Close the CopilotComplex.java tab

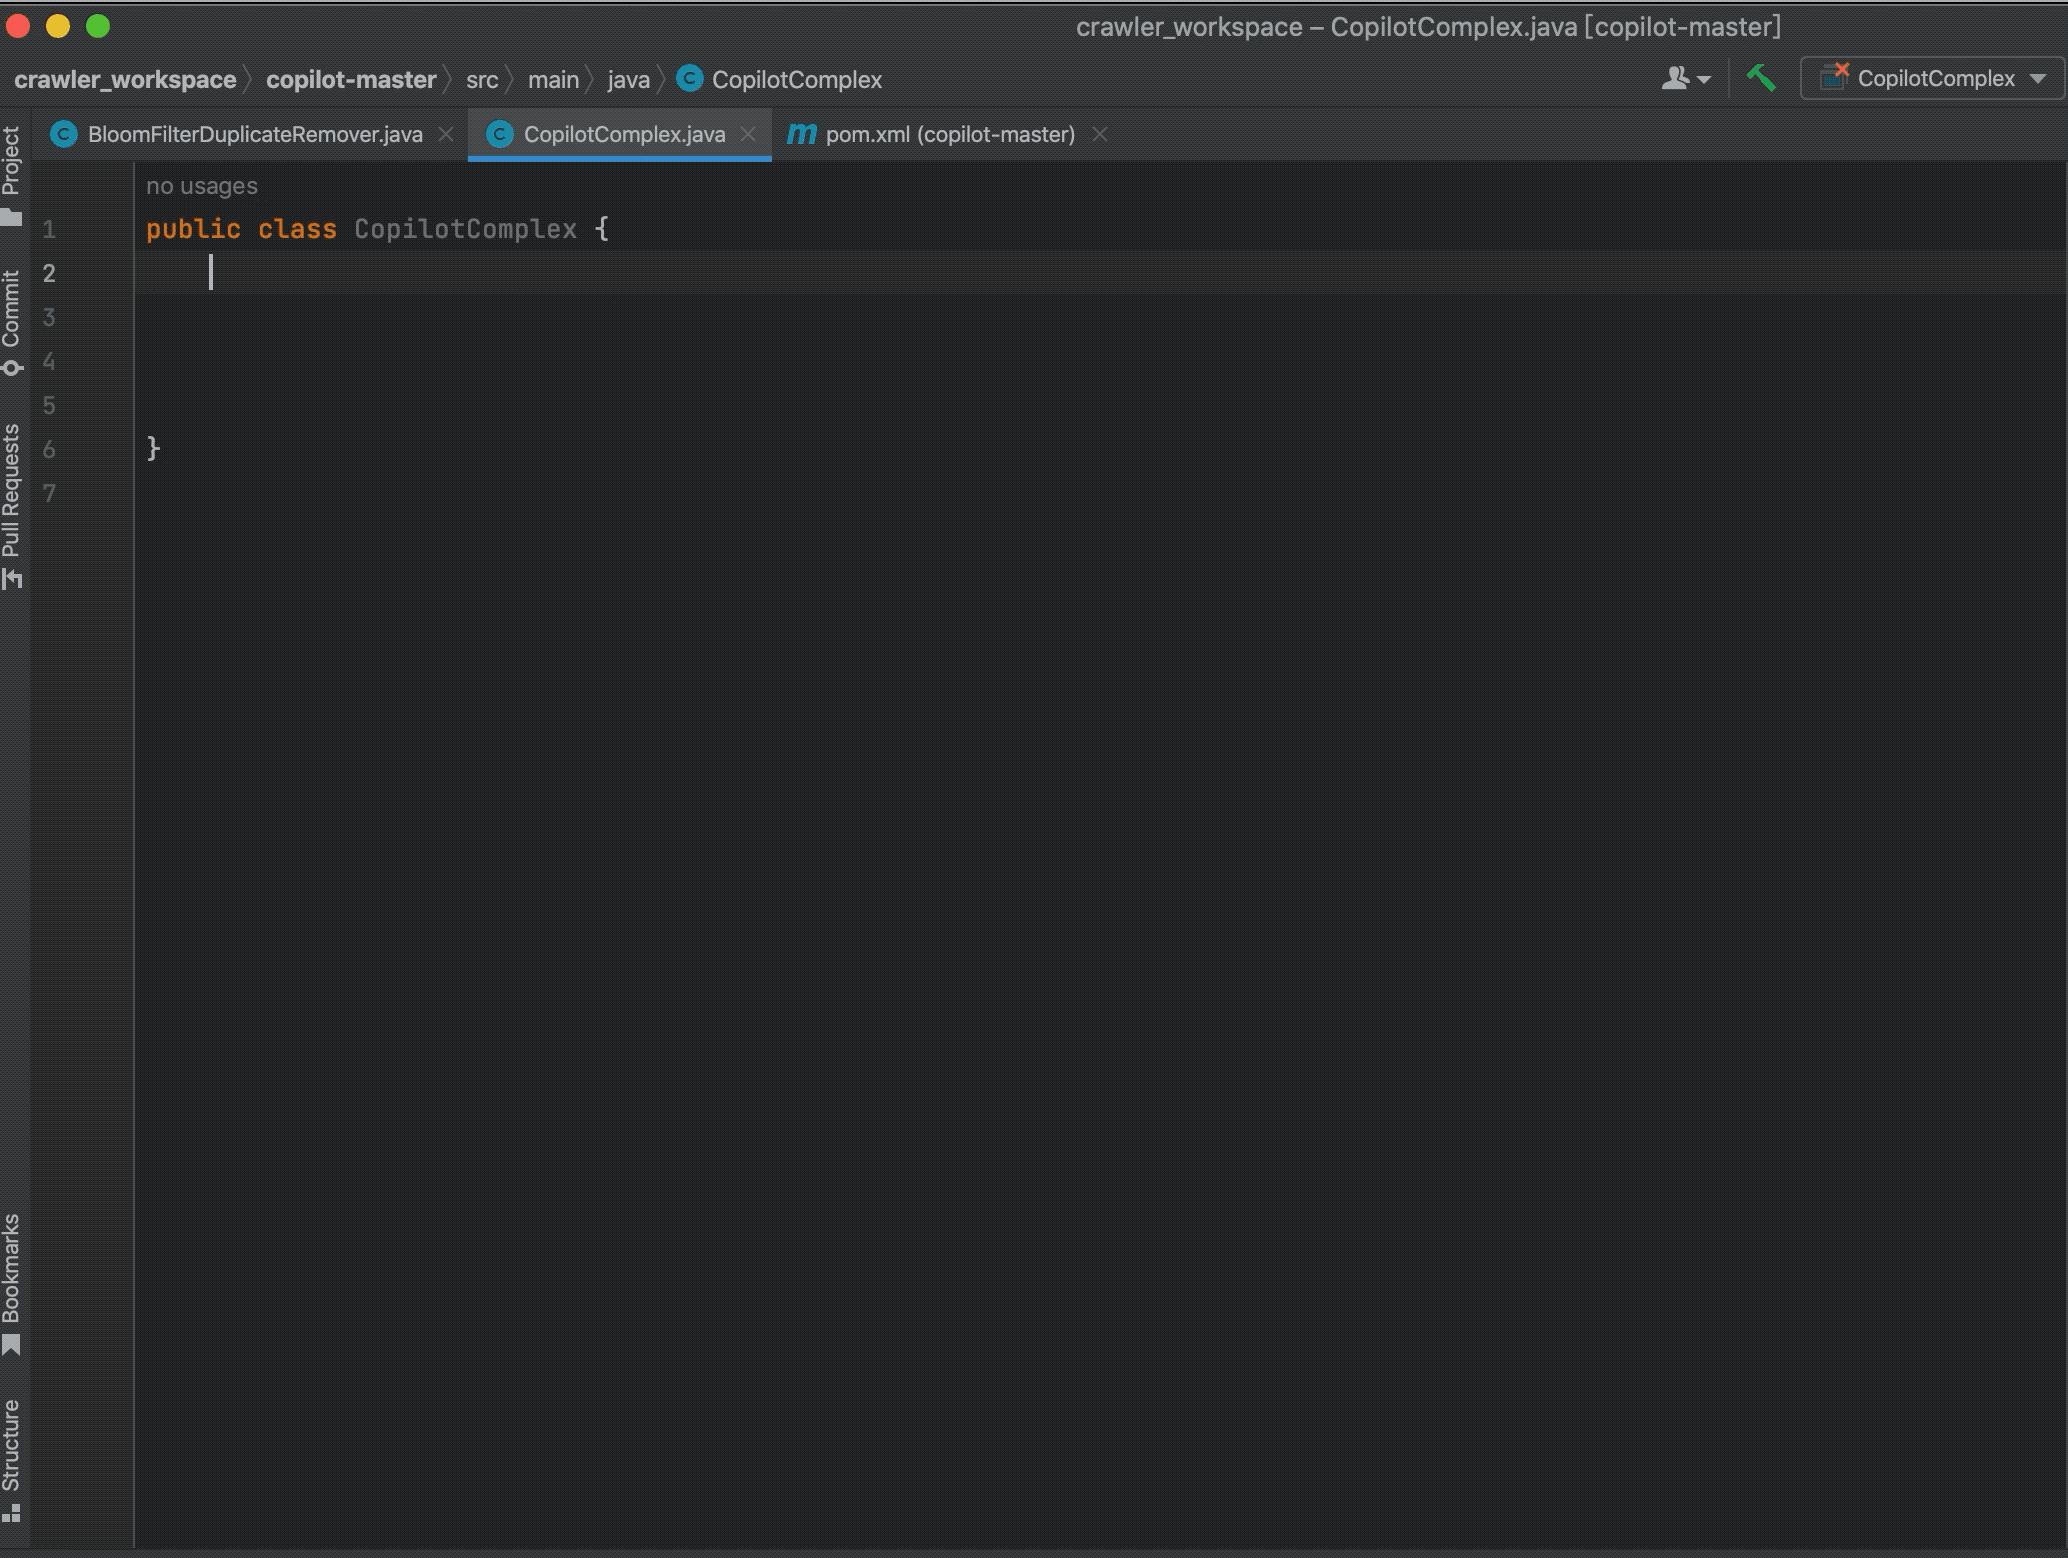point(748,134)
